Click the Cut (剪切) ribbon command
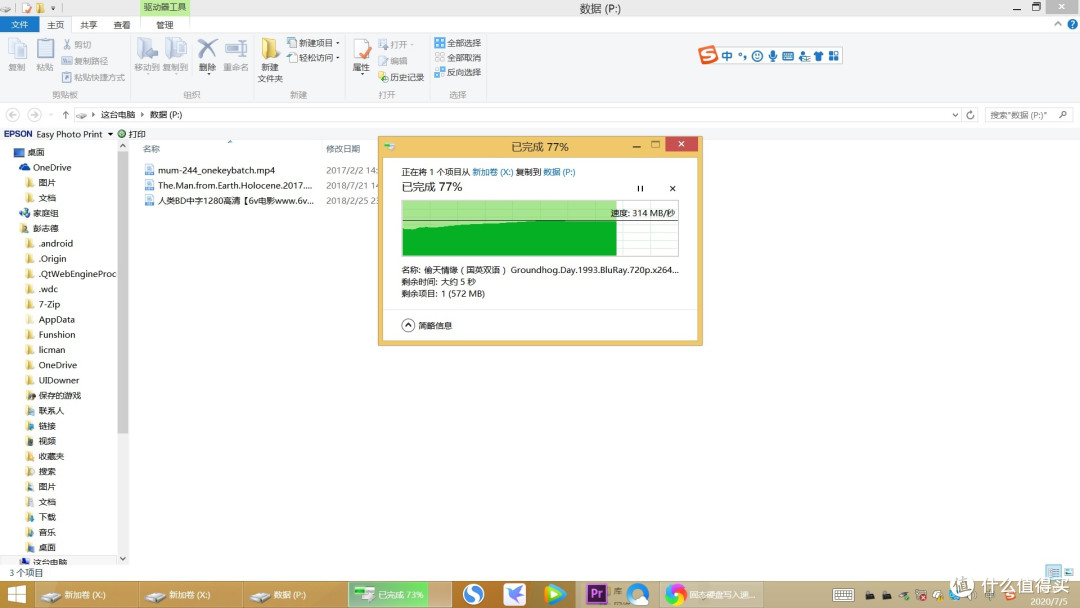 76,44
